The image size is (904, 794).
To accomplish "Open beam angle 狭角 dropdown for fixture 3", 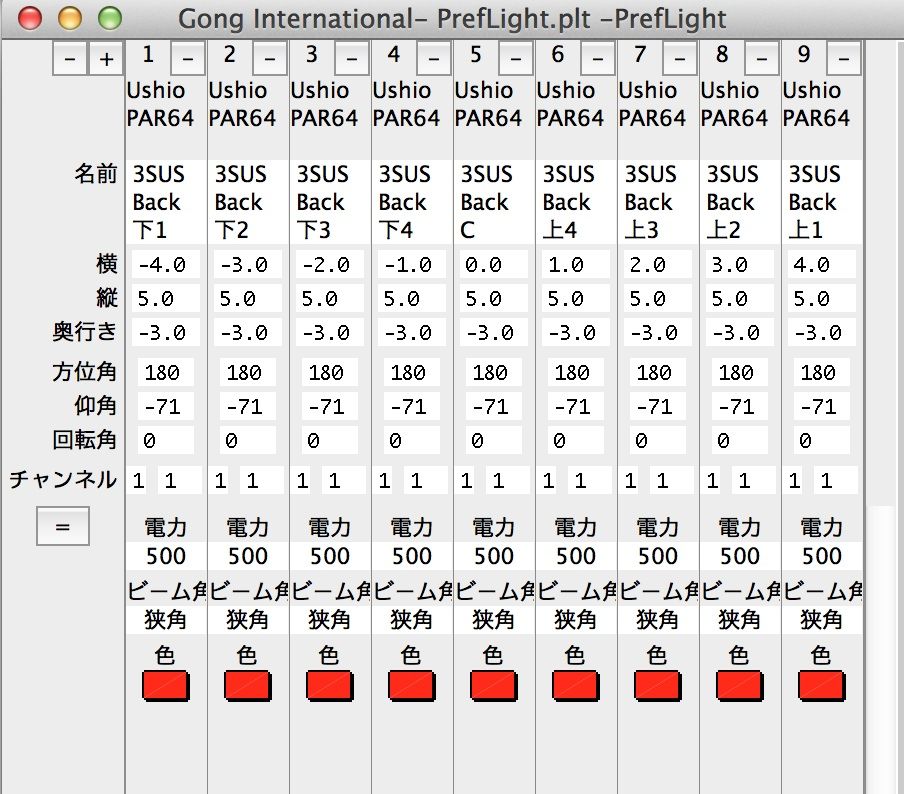I will [x=330, y=620].
